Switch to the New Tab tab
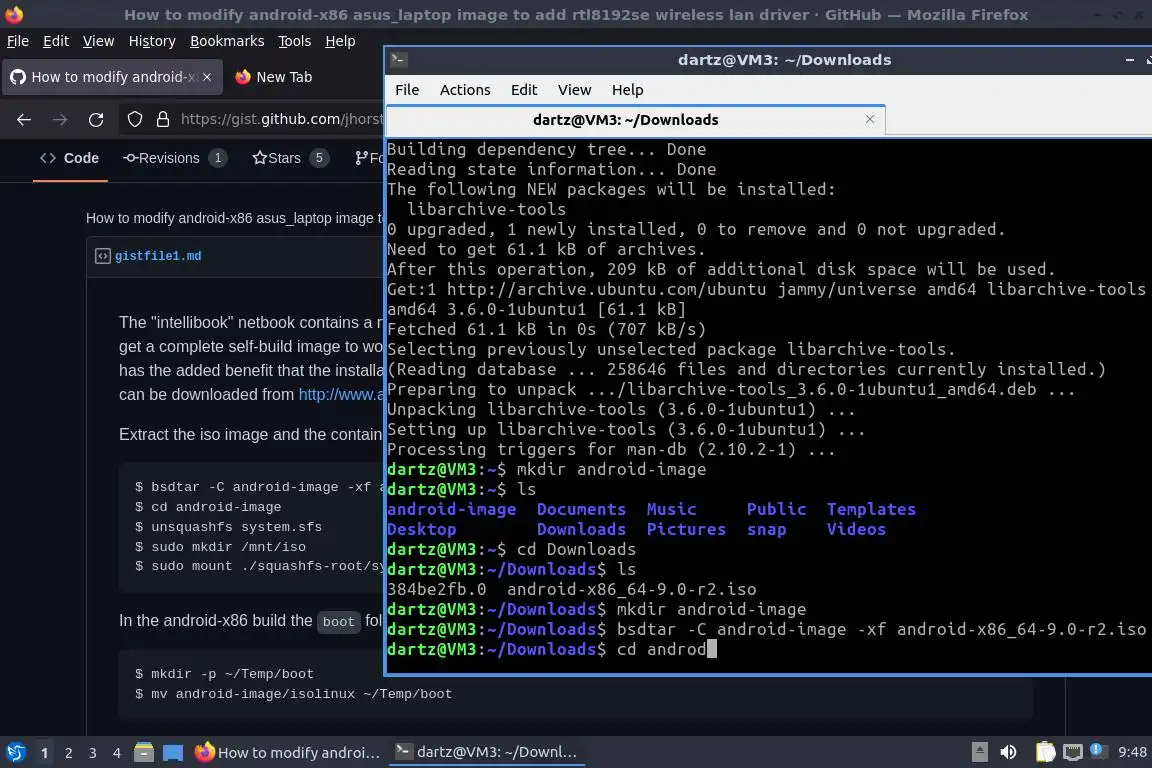The image size is (1152, 768). coord(274,76)
